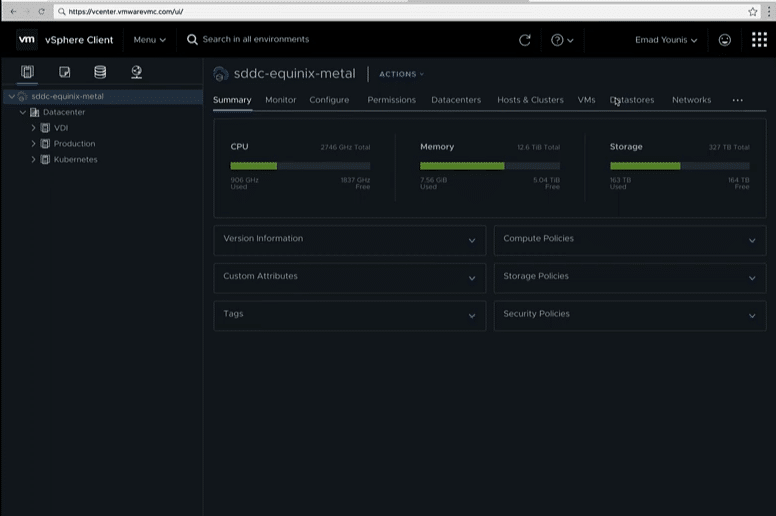Open the ACTIONS dropdown
The width and height of the screenshot is (776, 516).
(401, 74)
